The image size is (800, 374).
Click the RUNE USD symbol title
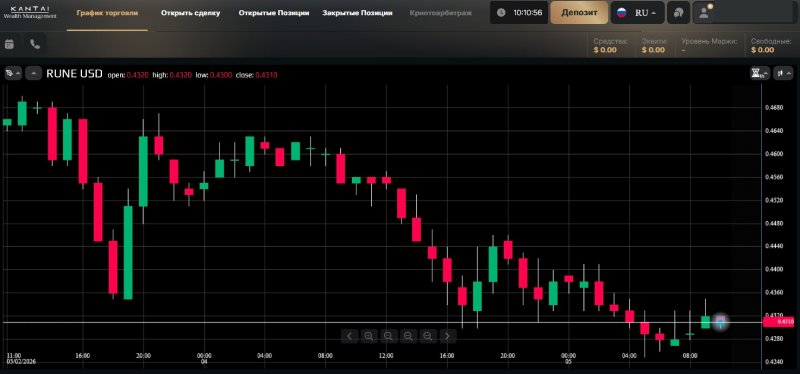click(x=74, y=73)
